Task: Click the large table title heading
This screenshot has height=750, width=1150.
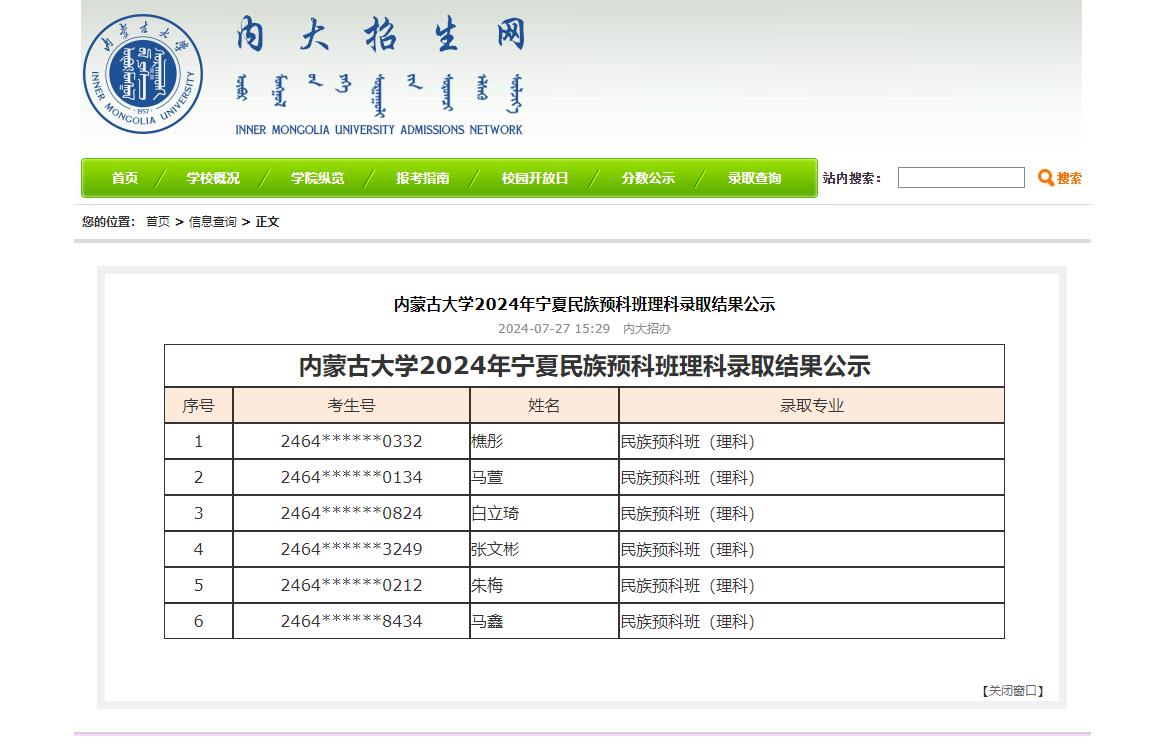Action: pyautogui.click(x=585, y=366)
